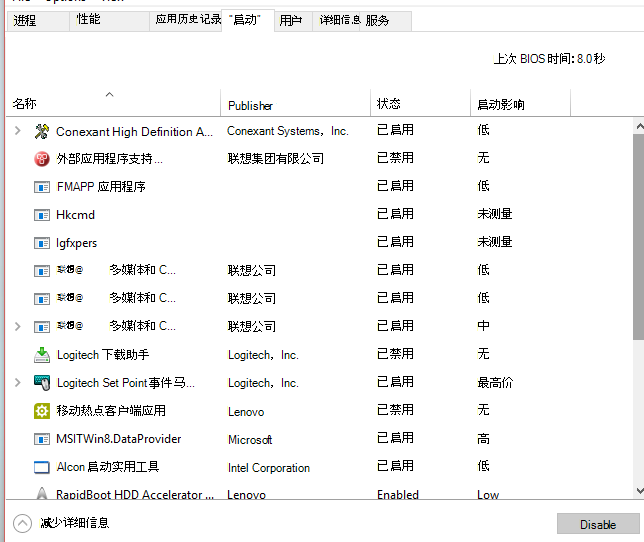Click the scrollbar down arrow
Viewport: 644px width, 542px height.
click(x=639, y=490)
